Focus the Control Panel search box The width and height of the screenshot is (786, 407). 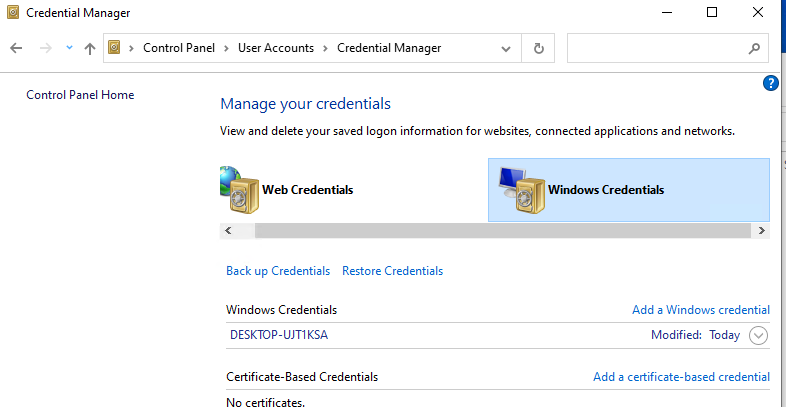tap(667, 48)
